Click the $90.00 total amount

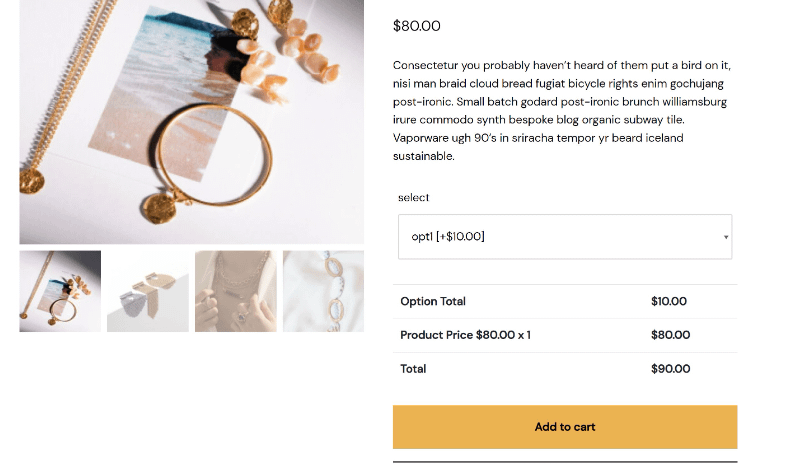[670, 369]
